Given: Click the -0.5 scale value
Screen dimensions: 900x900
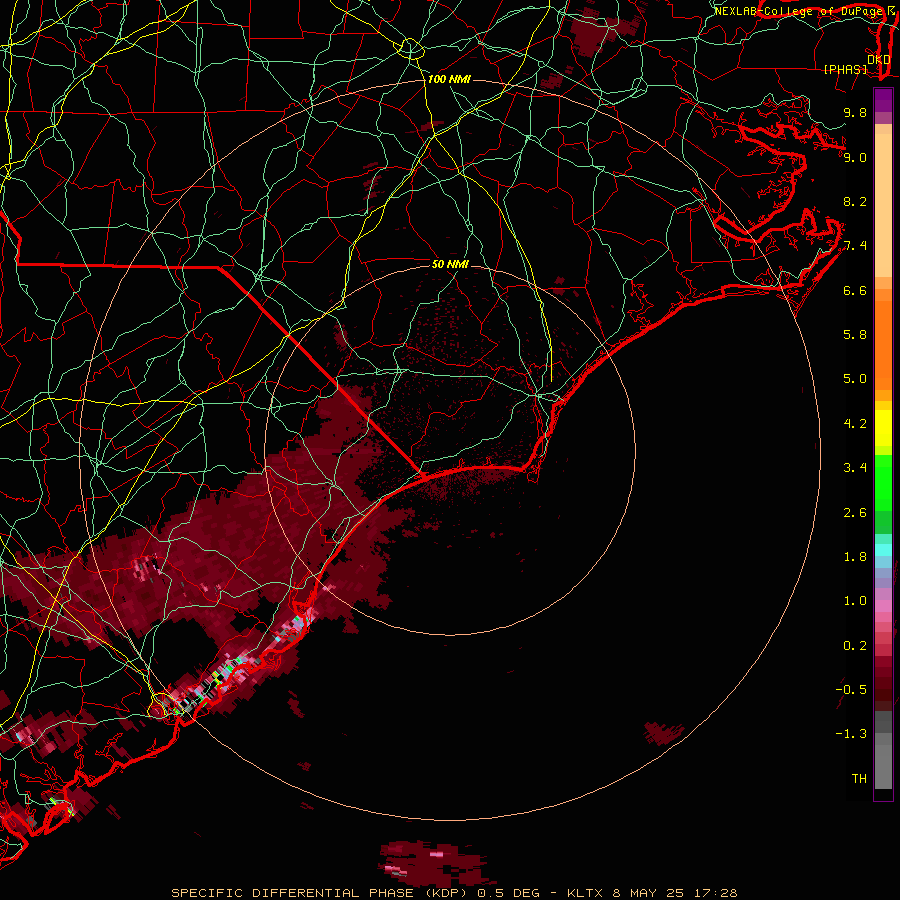Looking at the screenshot, I should (851, 690).
